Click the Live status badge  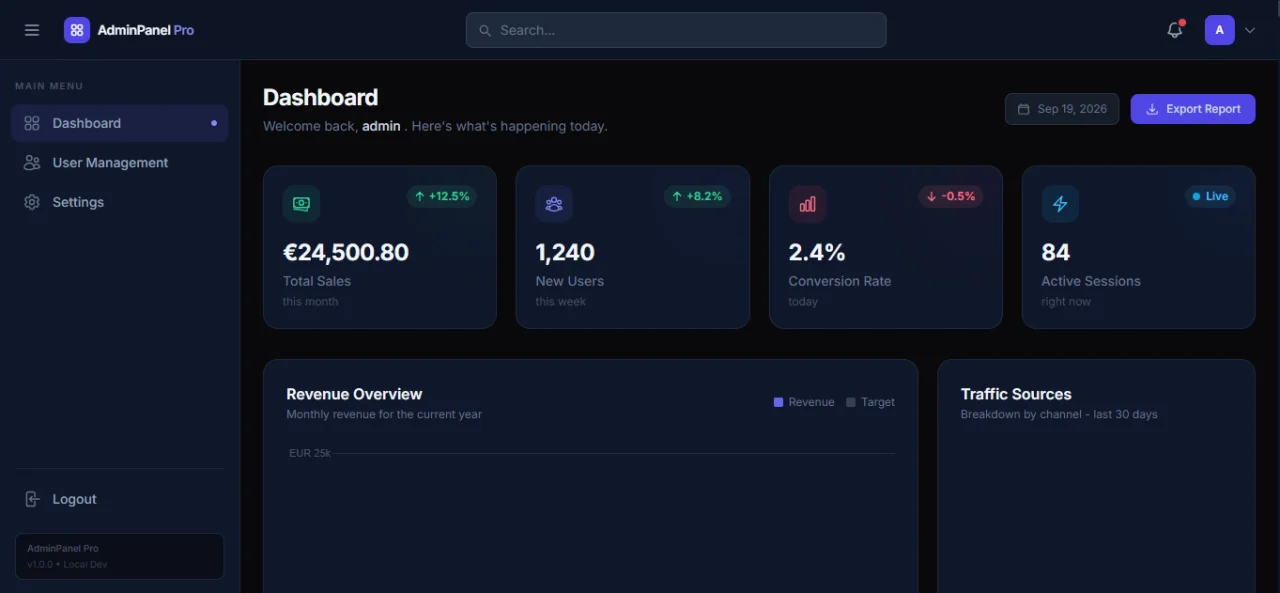(x=1210, y=196)
